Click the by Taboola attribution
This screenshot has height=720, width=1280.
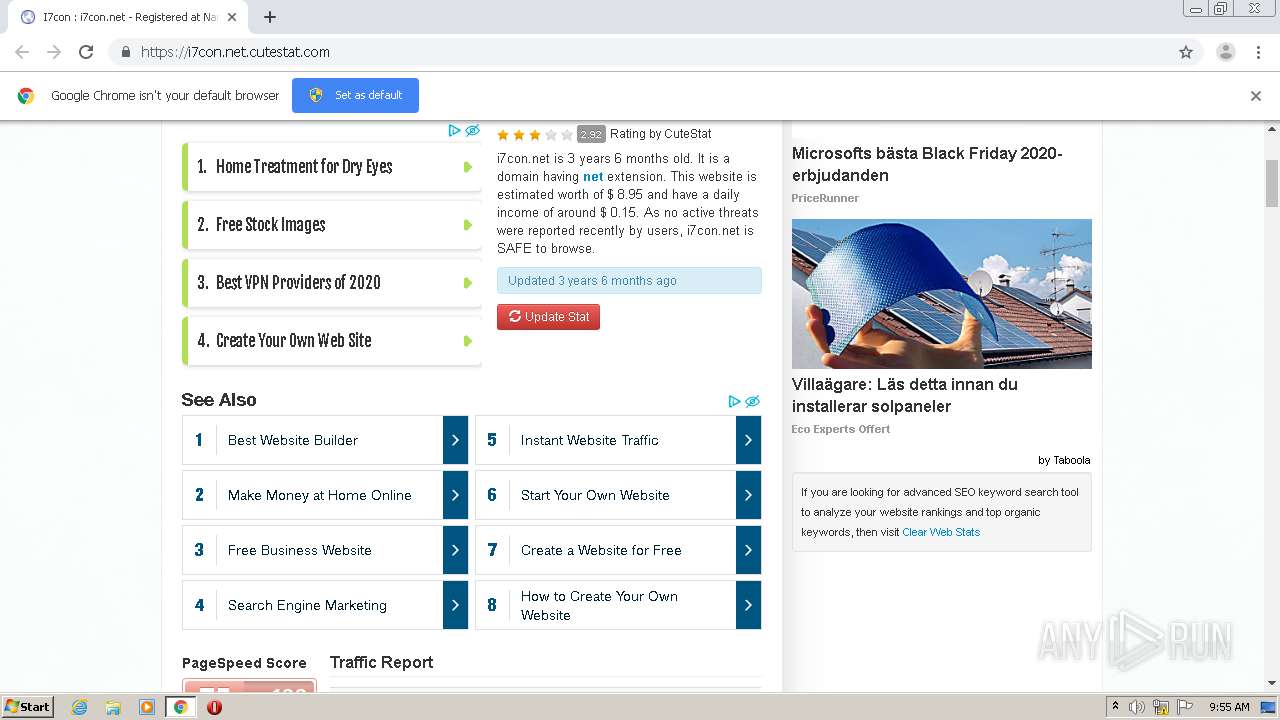tap(1064, 460)
